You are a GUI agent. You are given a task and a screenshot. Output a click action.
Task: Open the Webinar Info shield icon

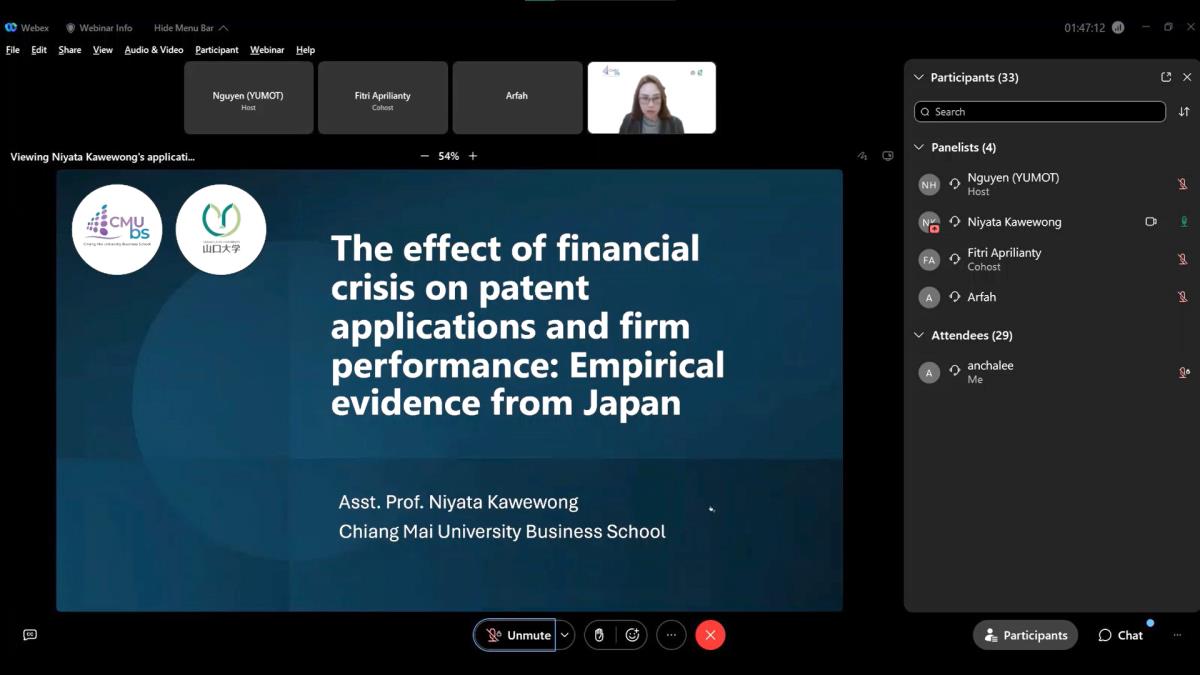pyautogui.click(x=70, y=28)
